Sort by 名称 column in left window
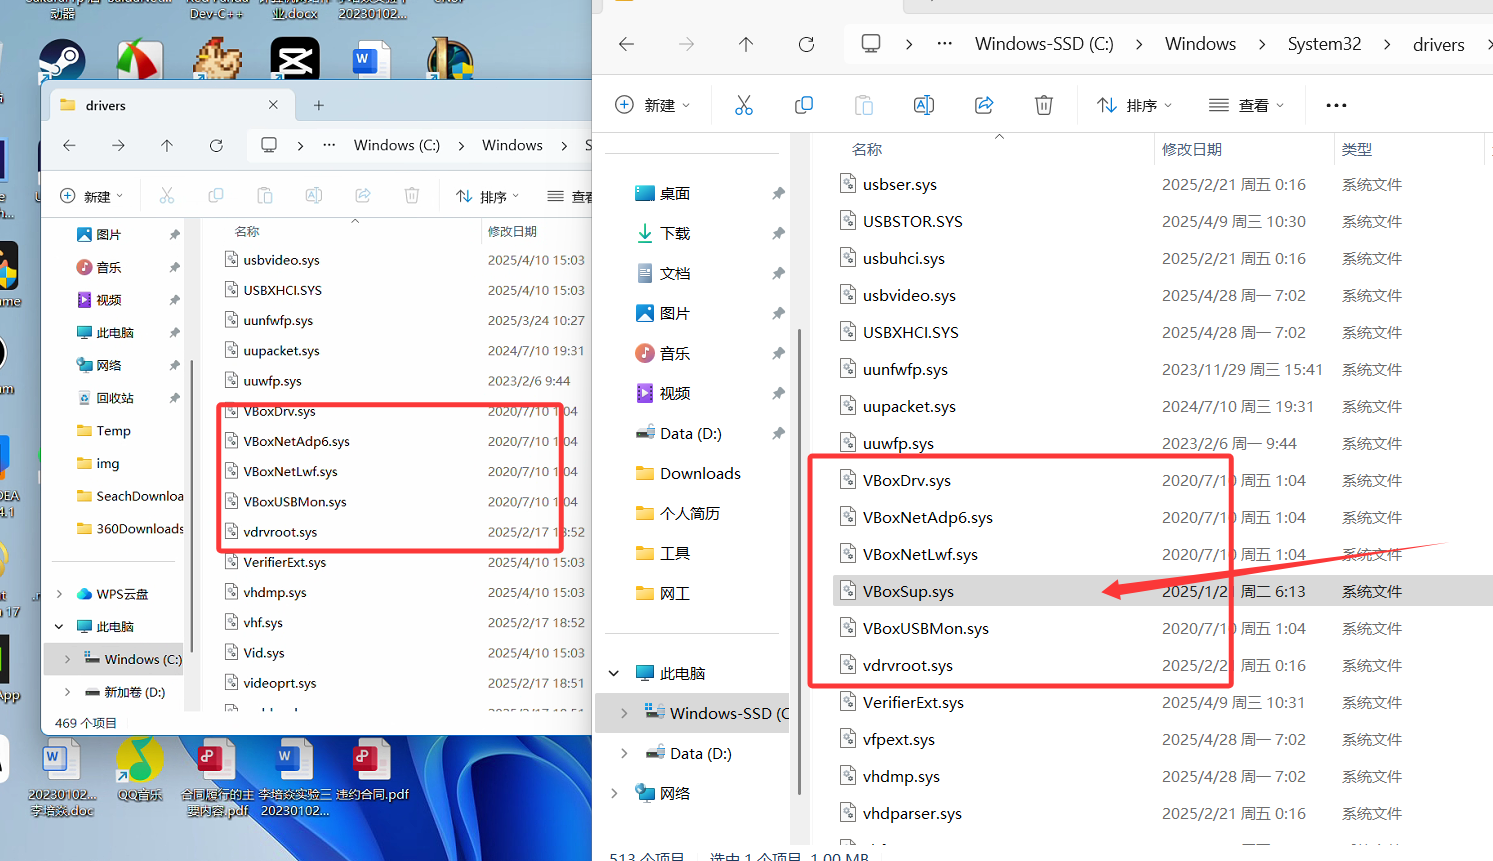Image resolution: width=1493 pixels, height=861 pixels. 247,231
